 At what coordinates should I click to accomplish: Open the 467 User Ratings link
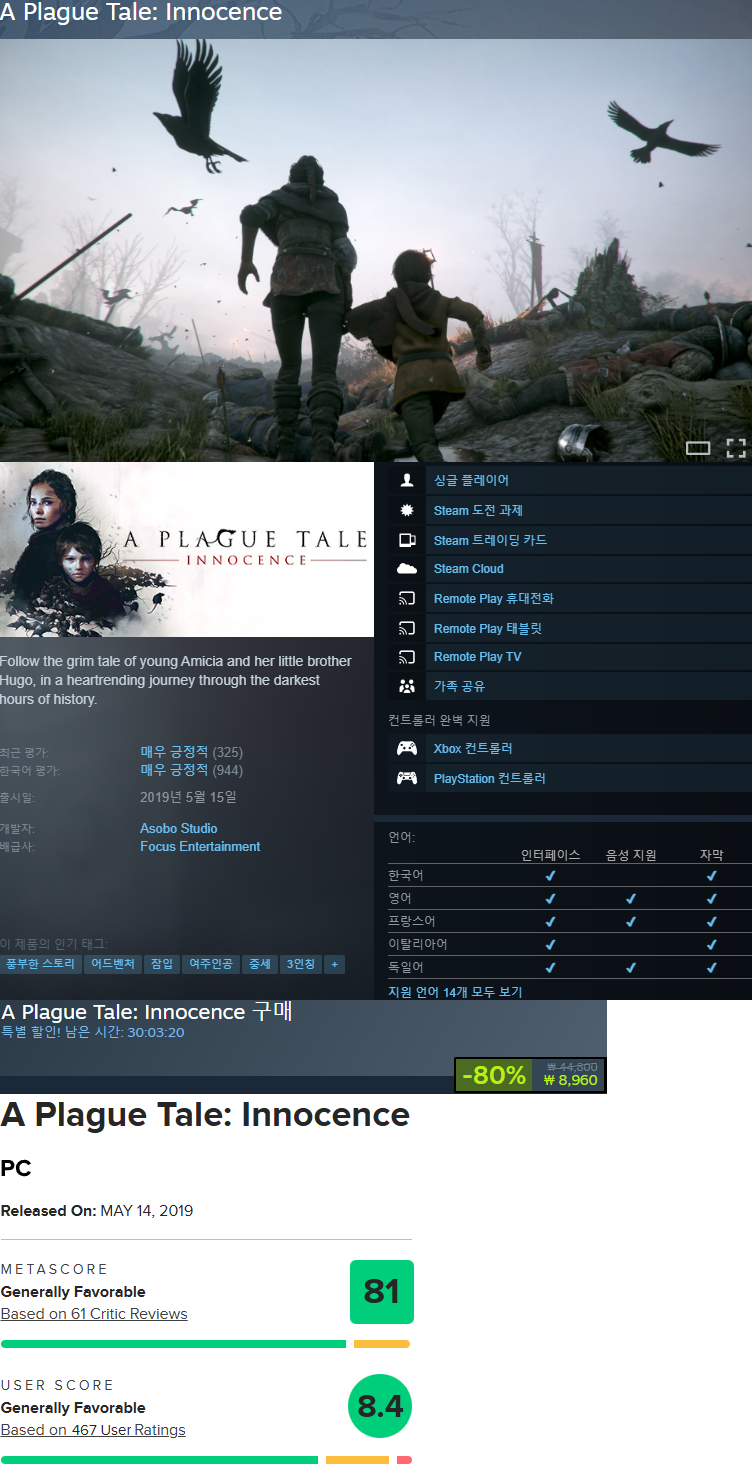93,1430
